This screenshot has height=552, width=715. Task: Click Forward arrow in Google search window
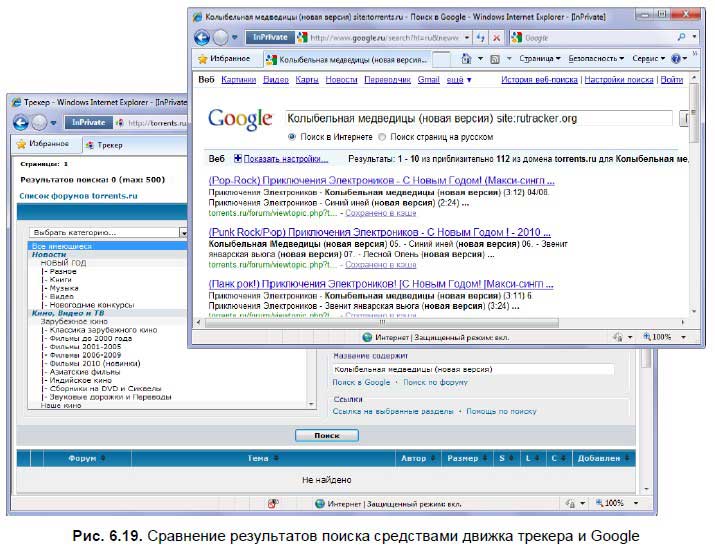point(221,37)
